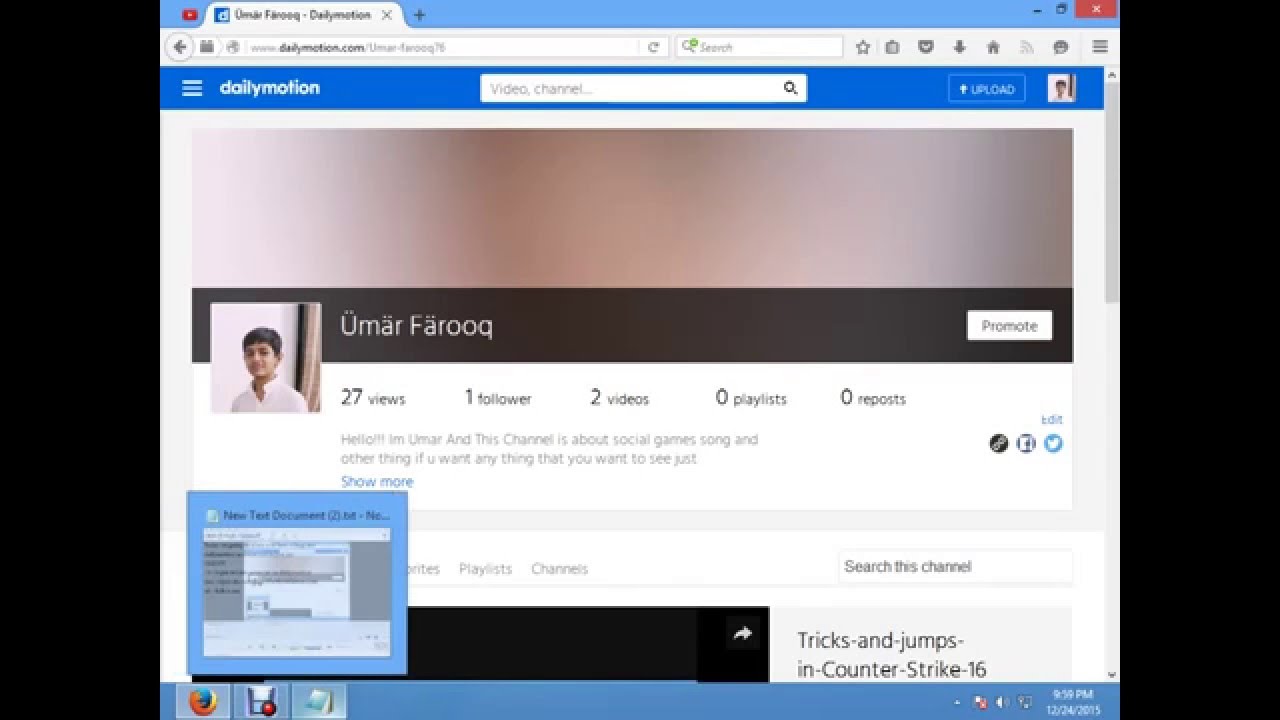Open the Channels tab on channel
Screen dimensions: 1280x720
[559, 568]
